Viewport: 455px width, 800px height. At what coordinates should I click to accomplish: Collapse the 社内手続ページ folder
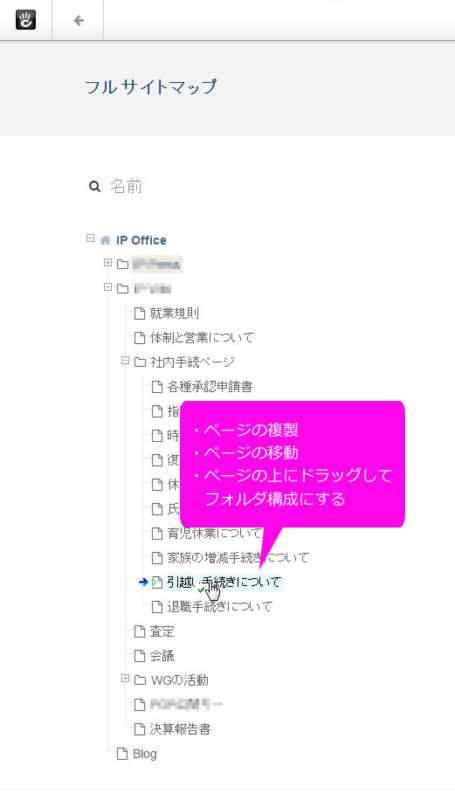125,361
